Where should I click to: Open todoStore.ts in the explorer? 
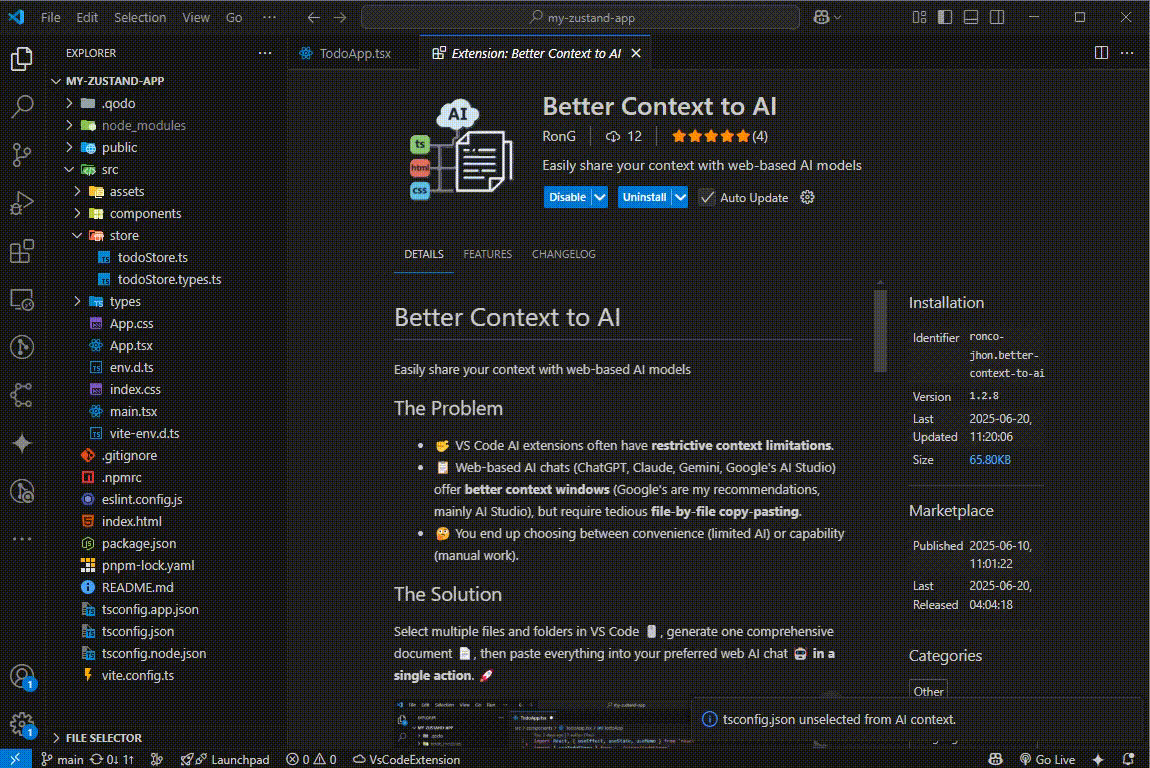coord(153,257)
